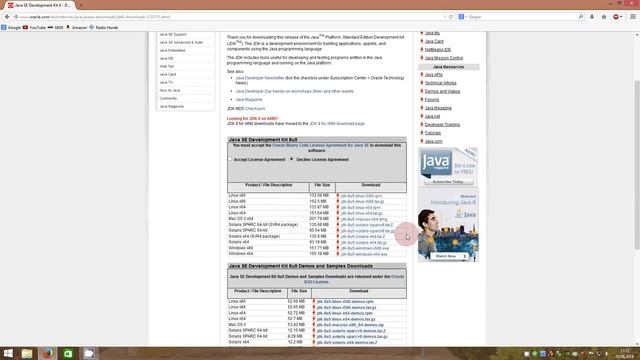
Task: Open the GMX bookmark
Action: pos(56,27)
